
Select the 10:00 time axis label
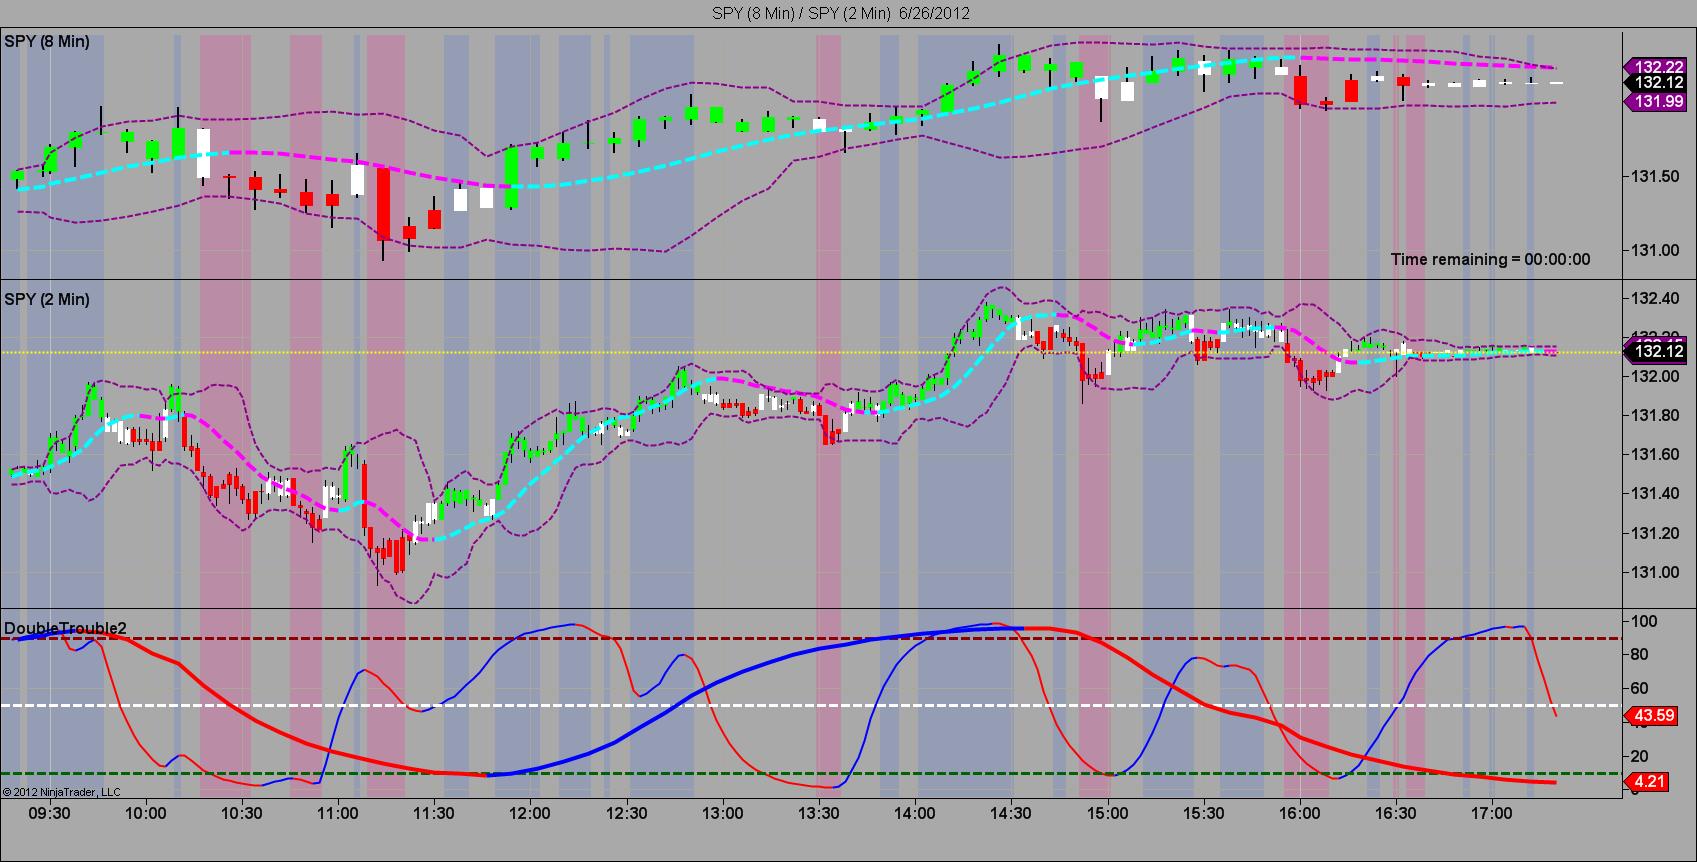coord(146,813)
